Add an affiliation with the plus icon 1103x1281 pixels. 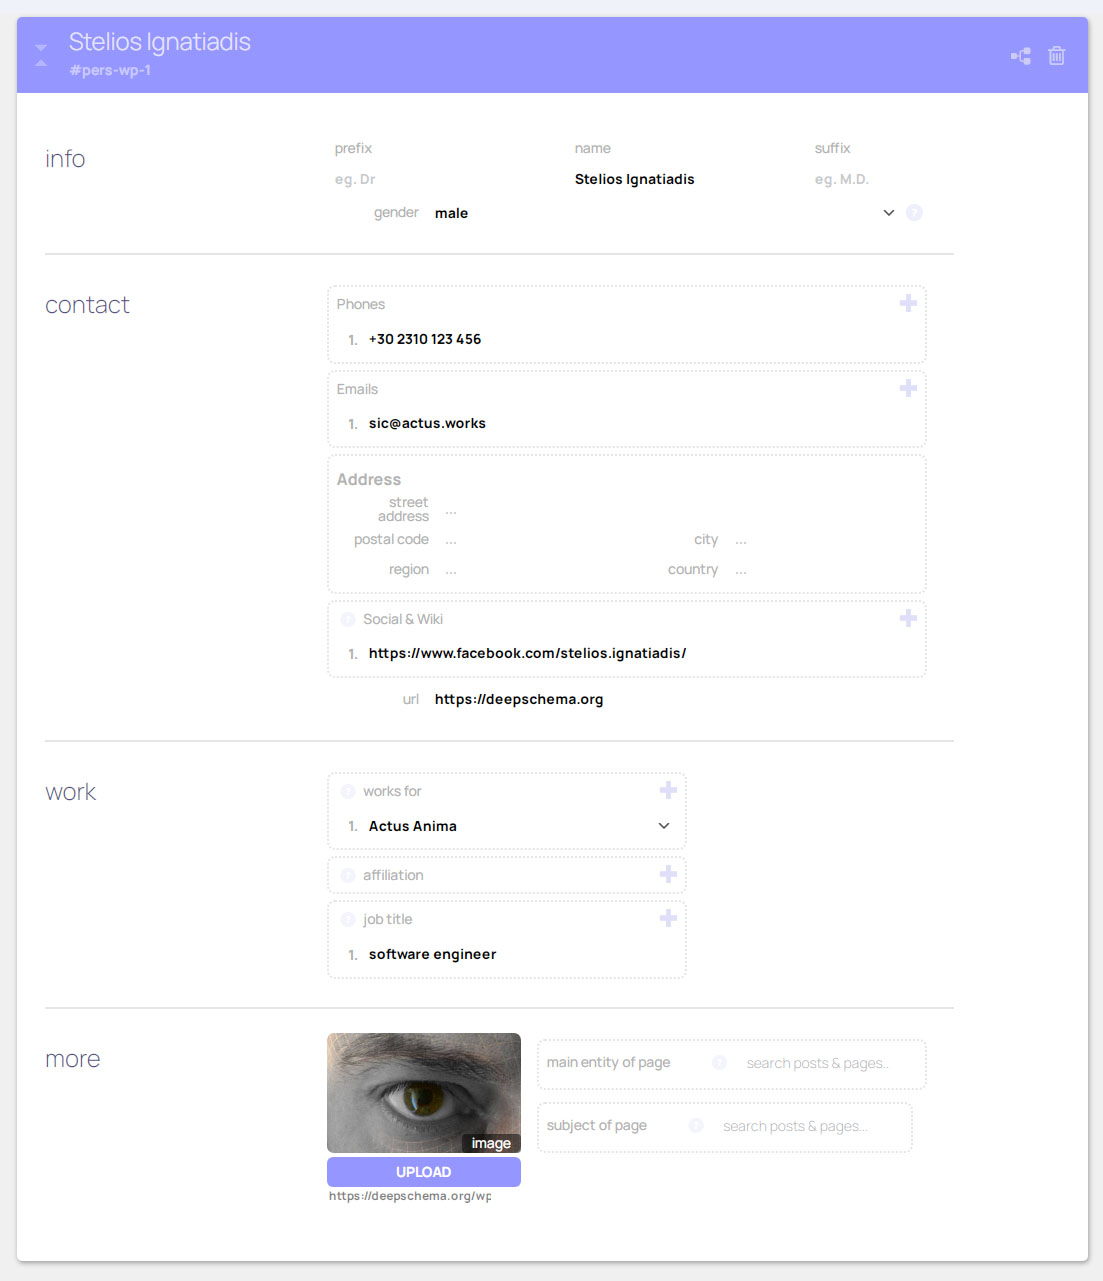[x=668, y=874]
